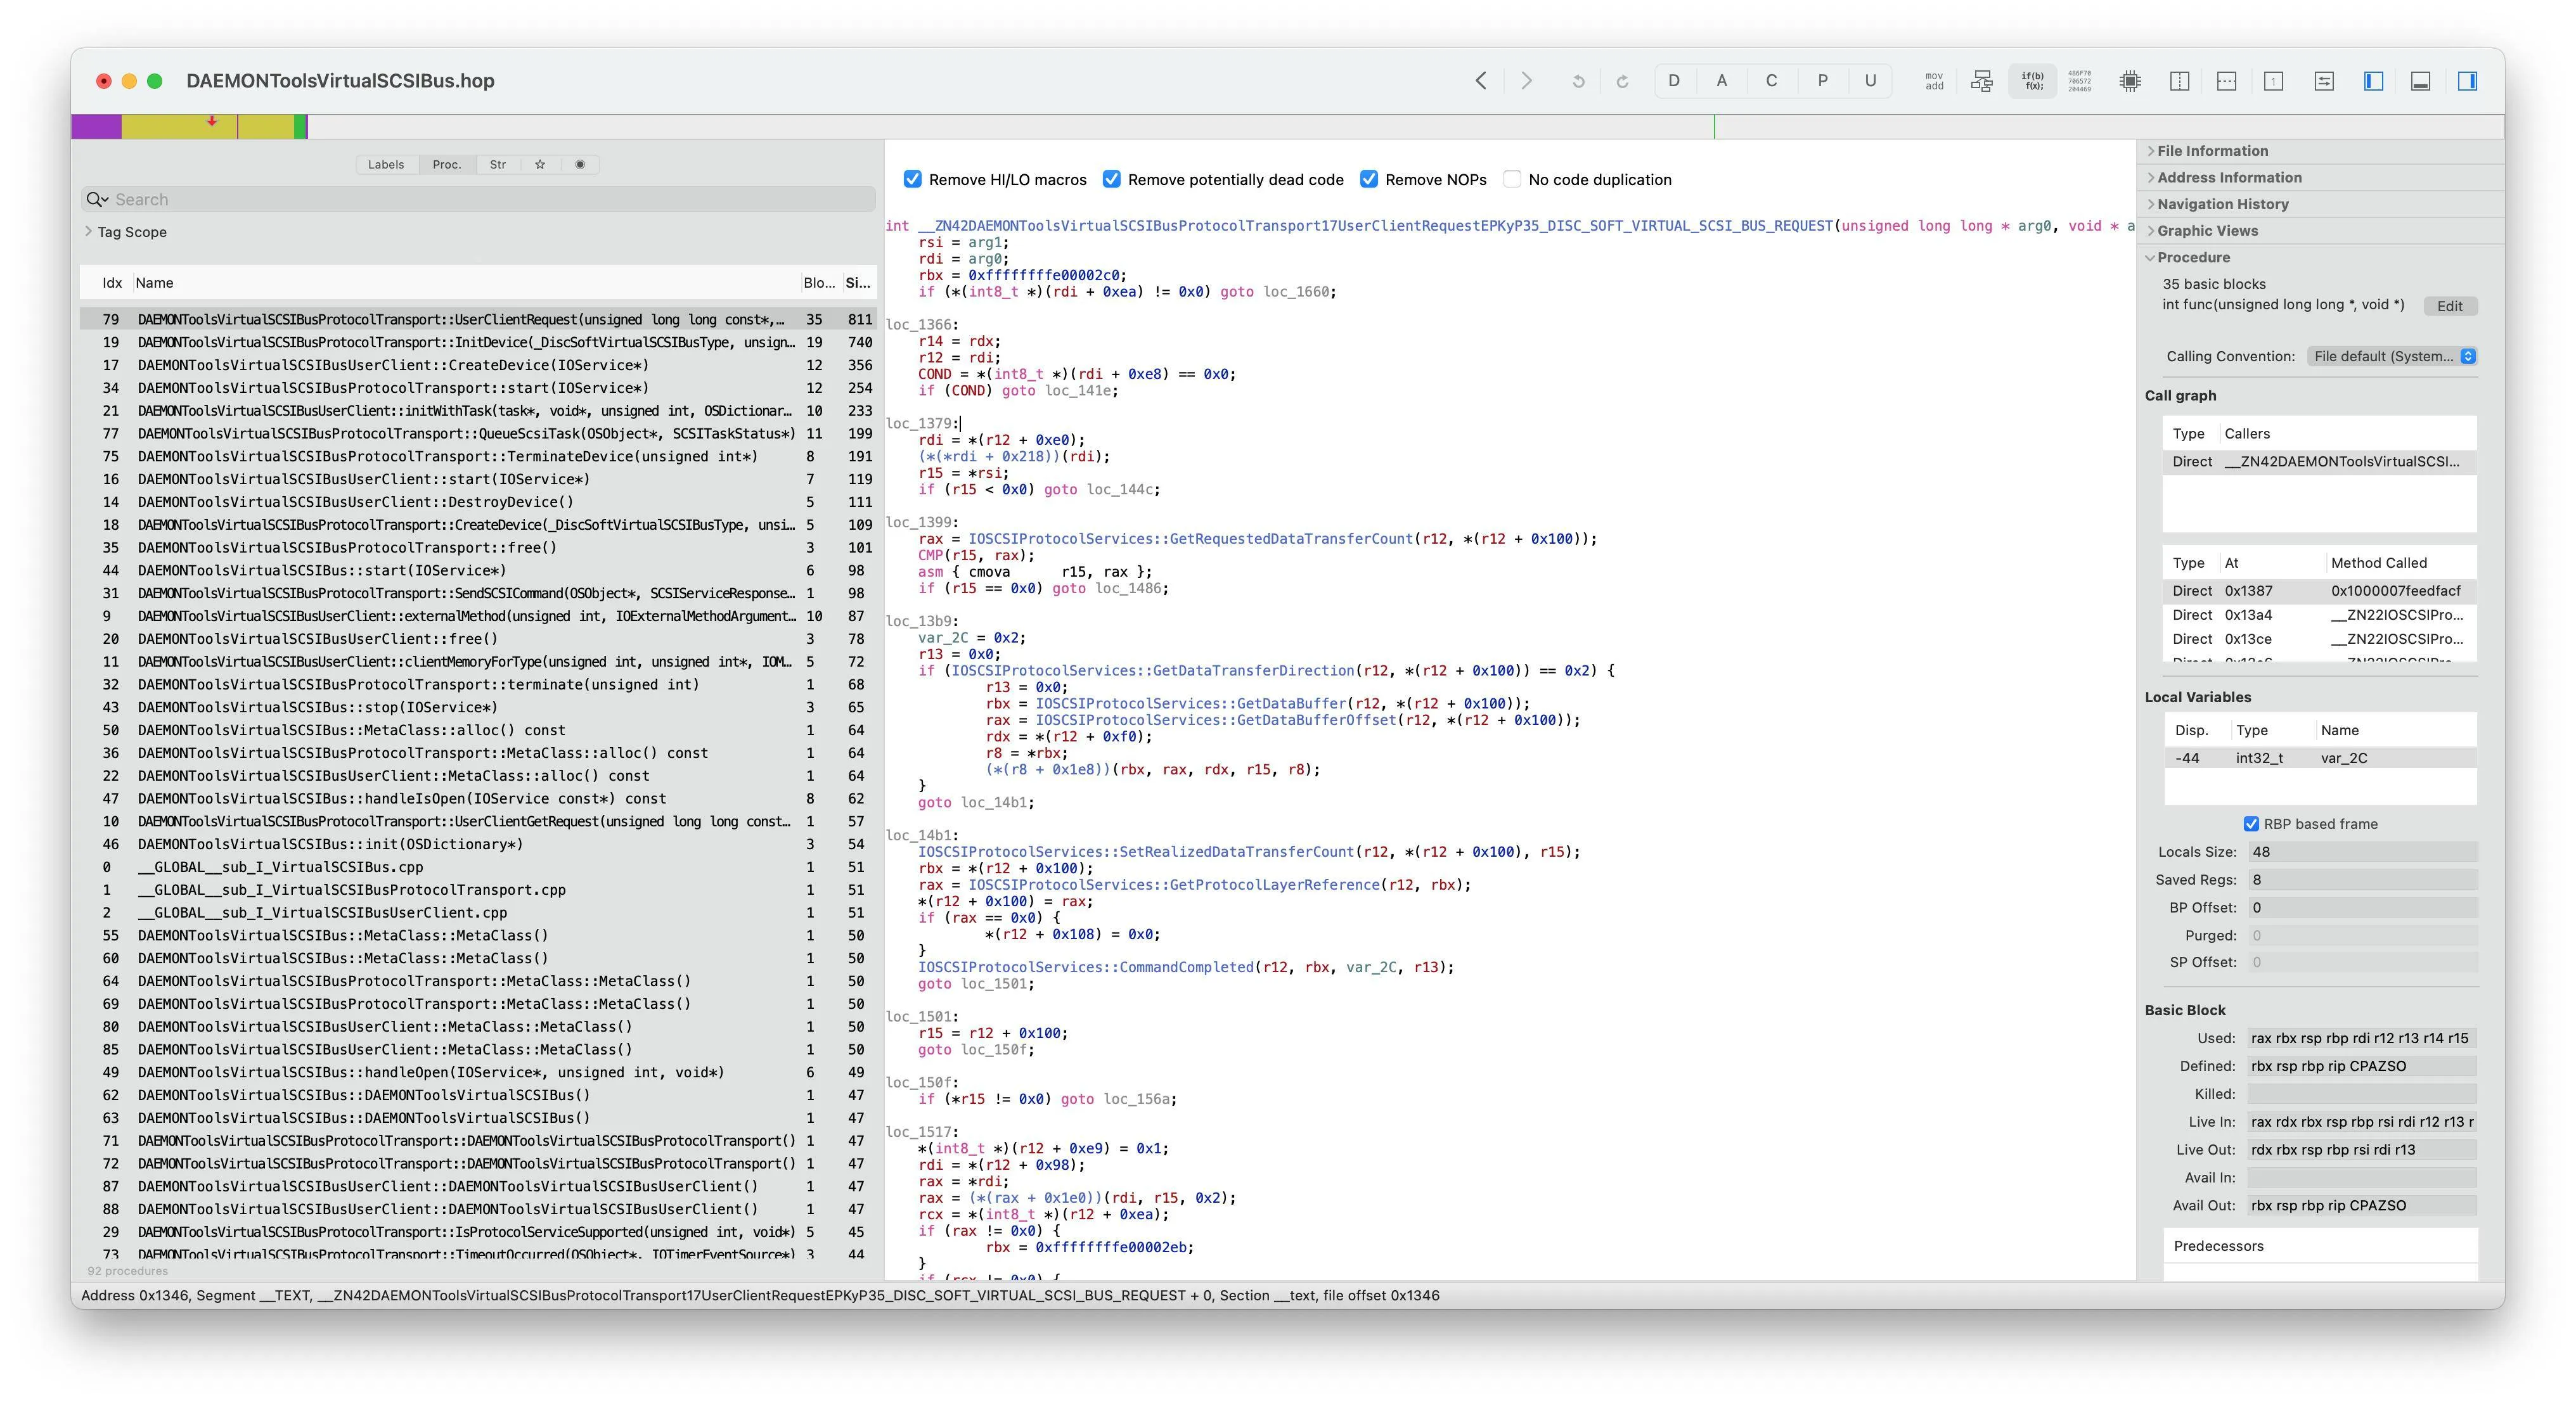Navigate back with the left chevron
This screenshot has height=1403, width=2576.
pyautogui.click(x=1481, y=81)
